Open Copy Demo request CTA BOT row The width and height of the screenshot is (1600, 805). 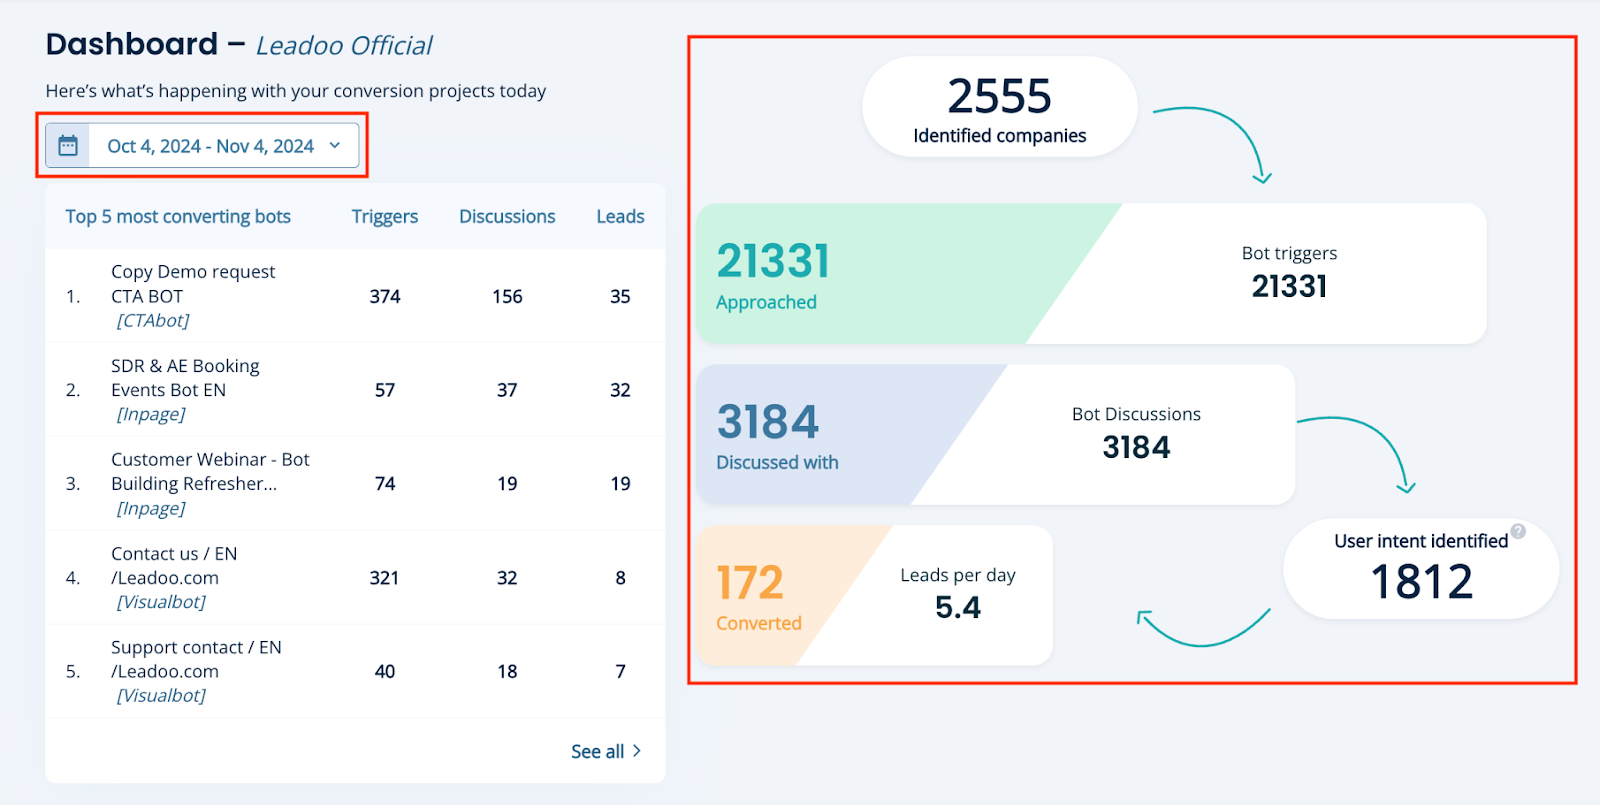tap(355, 296)
